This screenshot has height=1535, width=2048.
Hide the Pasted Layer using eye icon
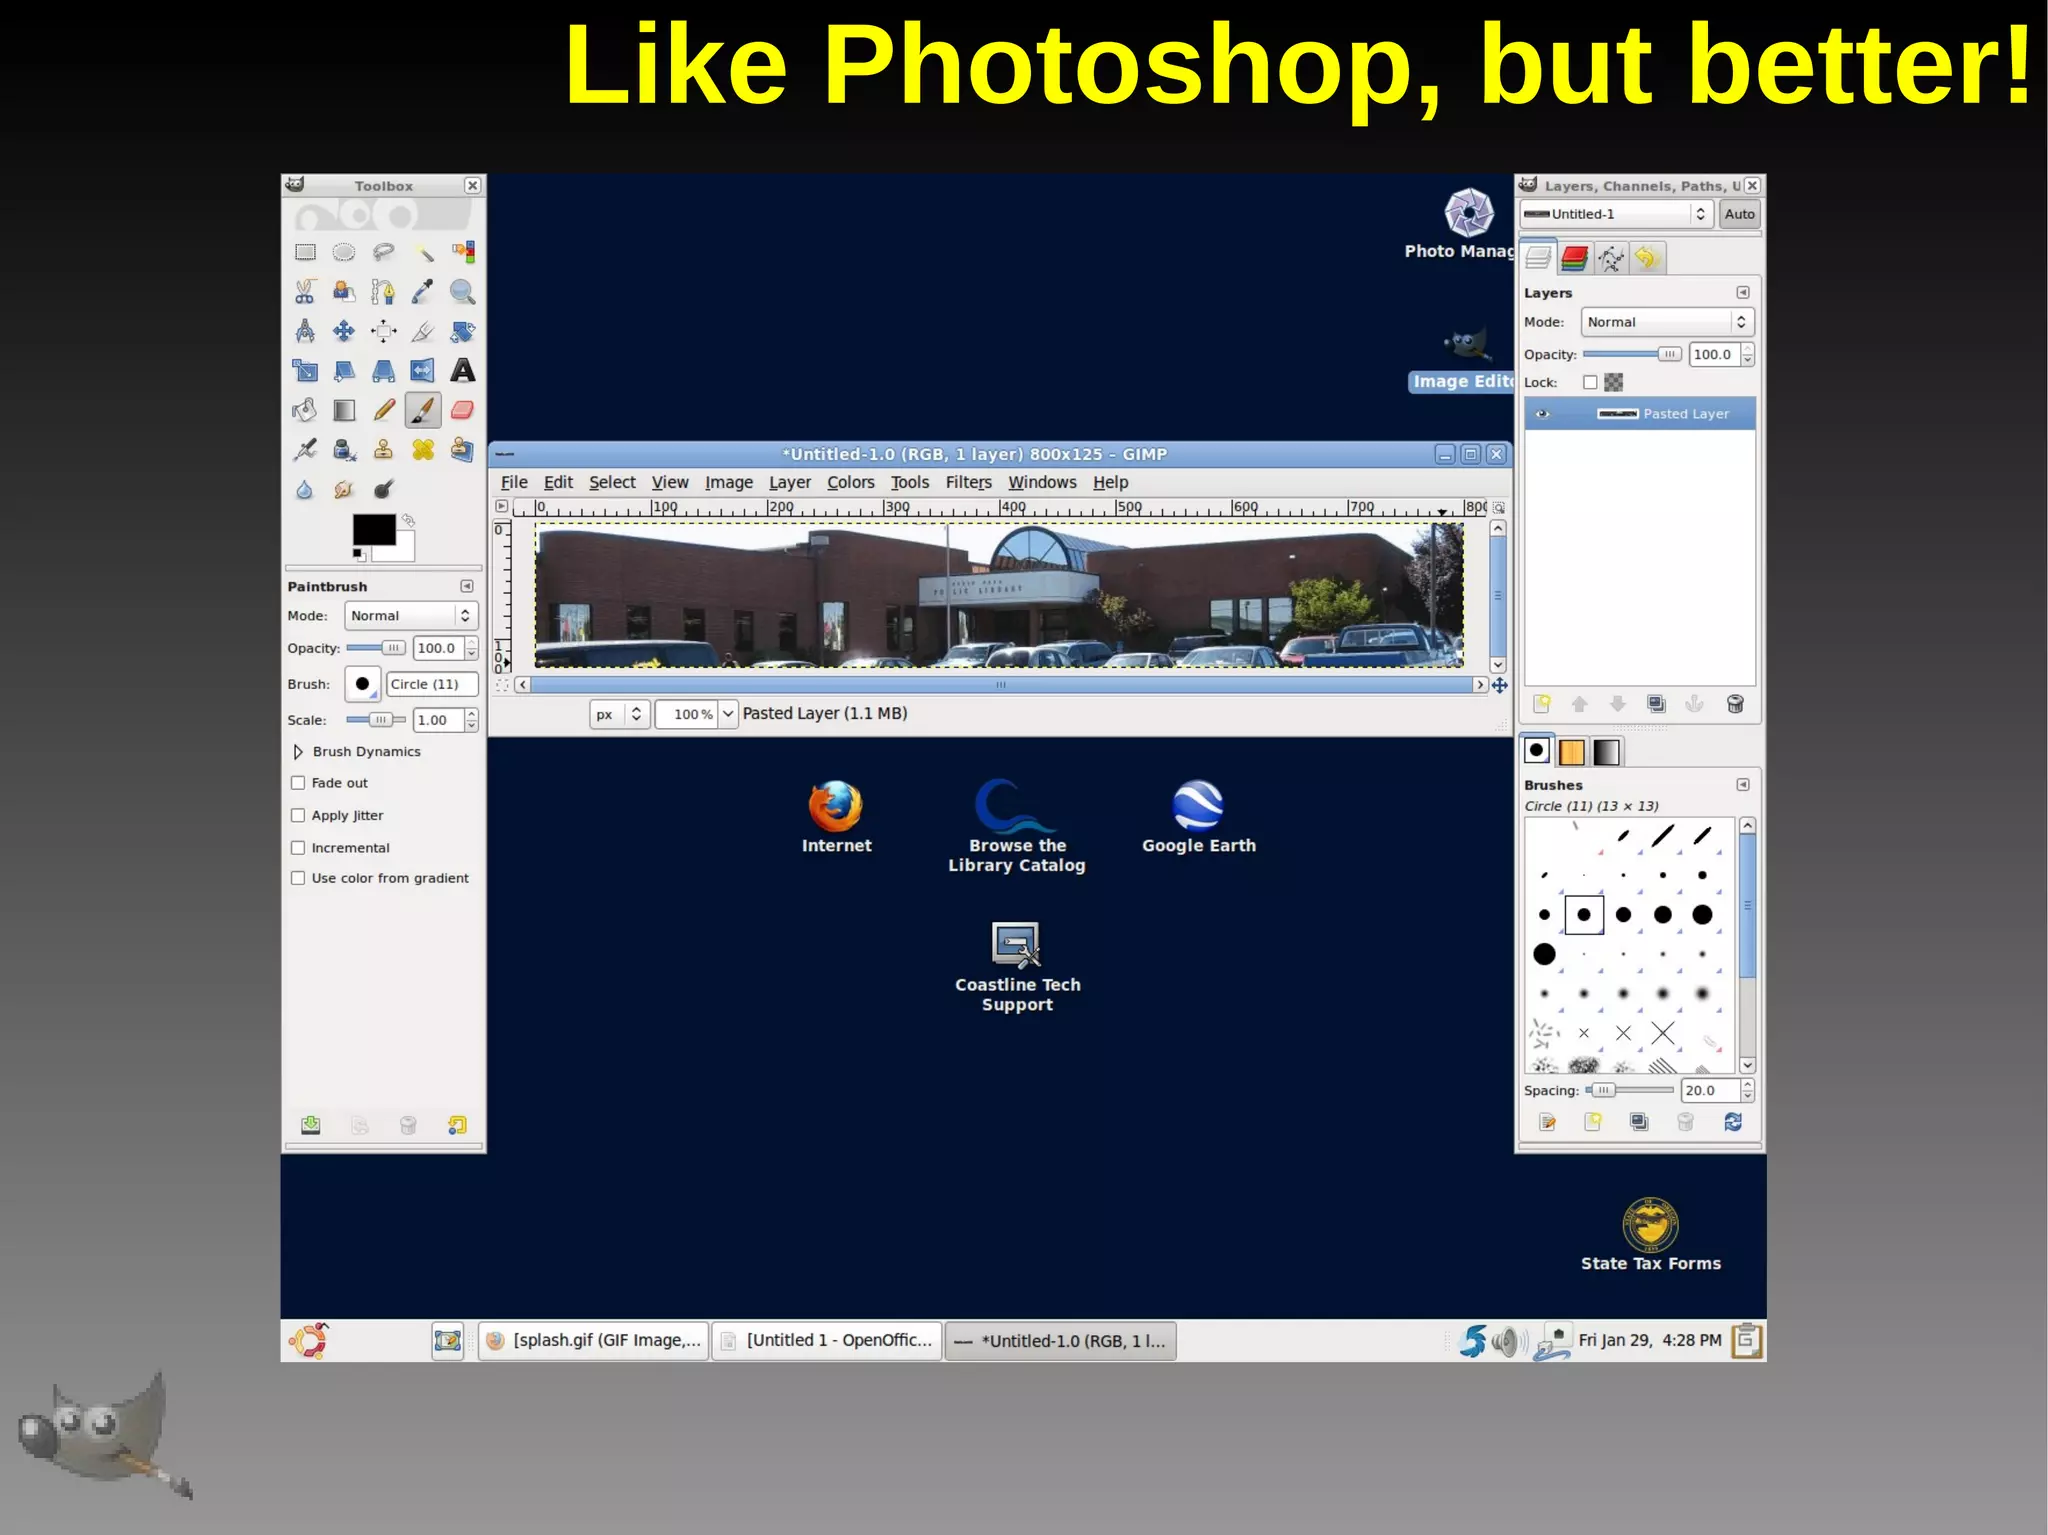click(x=1542, y=414)
